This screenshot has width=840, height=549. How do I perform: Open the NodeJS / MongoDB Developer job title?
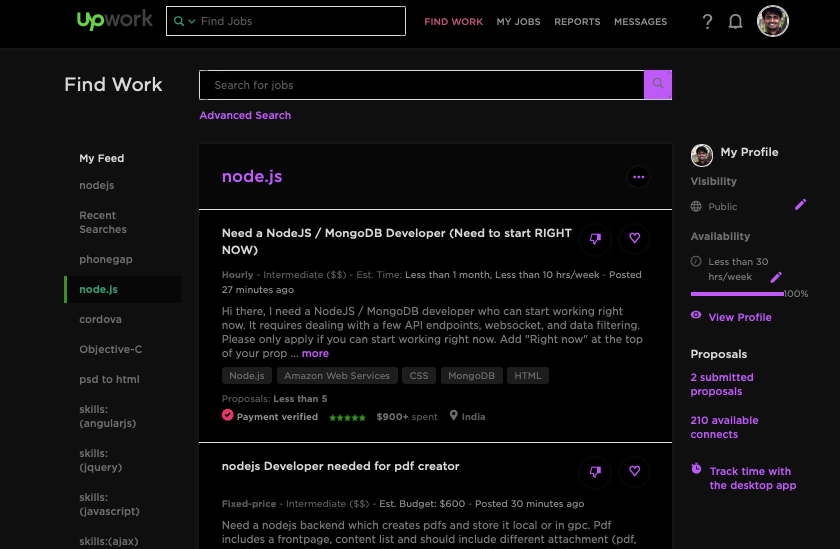click(396, 242)
